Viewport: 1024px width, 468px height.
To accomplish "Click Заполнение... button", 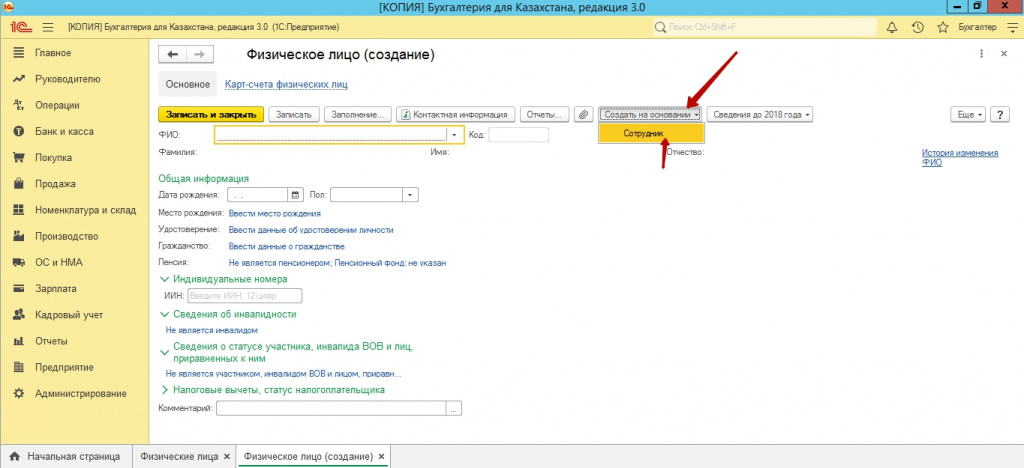I will pyautogui.click(x=358, y=114).
